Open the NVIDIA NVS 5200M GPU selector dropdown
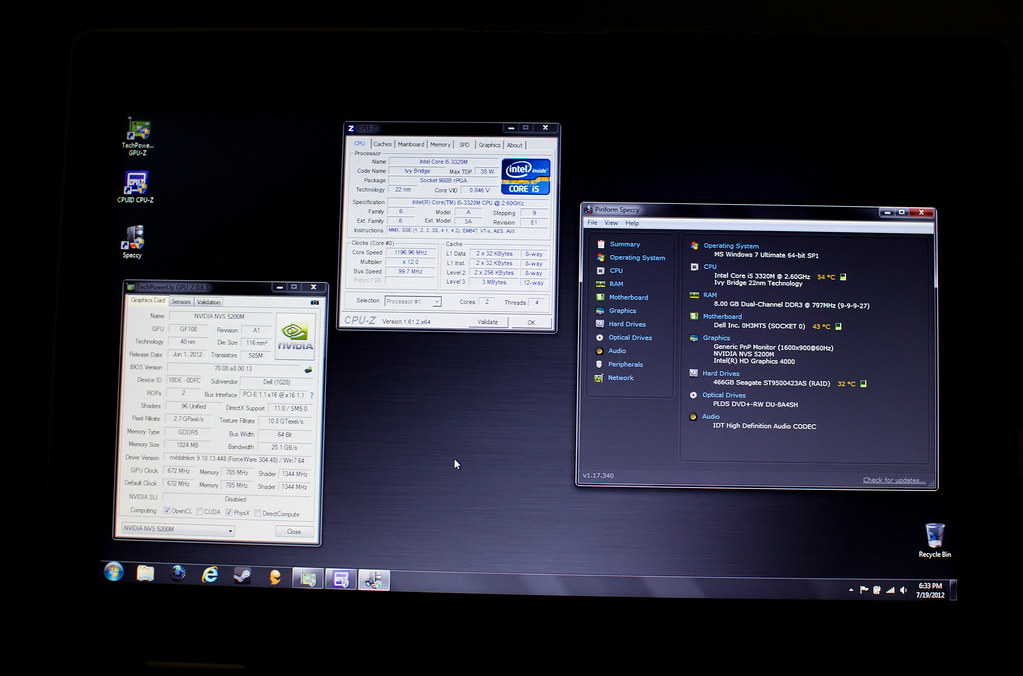This screenshot has width=1023, height=676. coord(177,529)
